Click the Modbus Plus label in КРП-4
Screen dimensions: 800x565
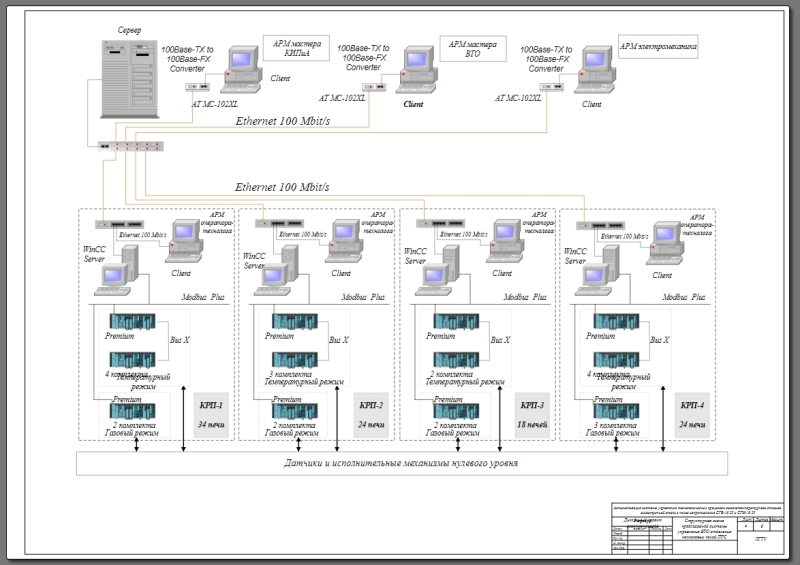point(684,297)
